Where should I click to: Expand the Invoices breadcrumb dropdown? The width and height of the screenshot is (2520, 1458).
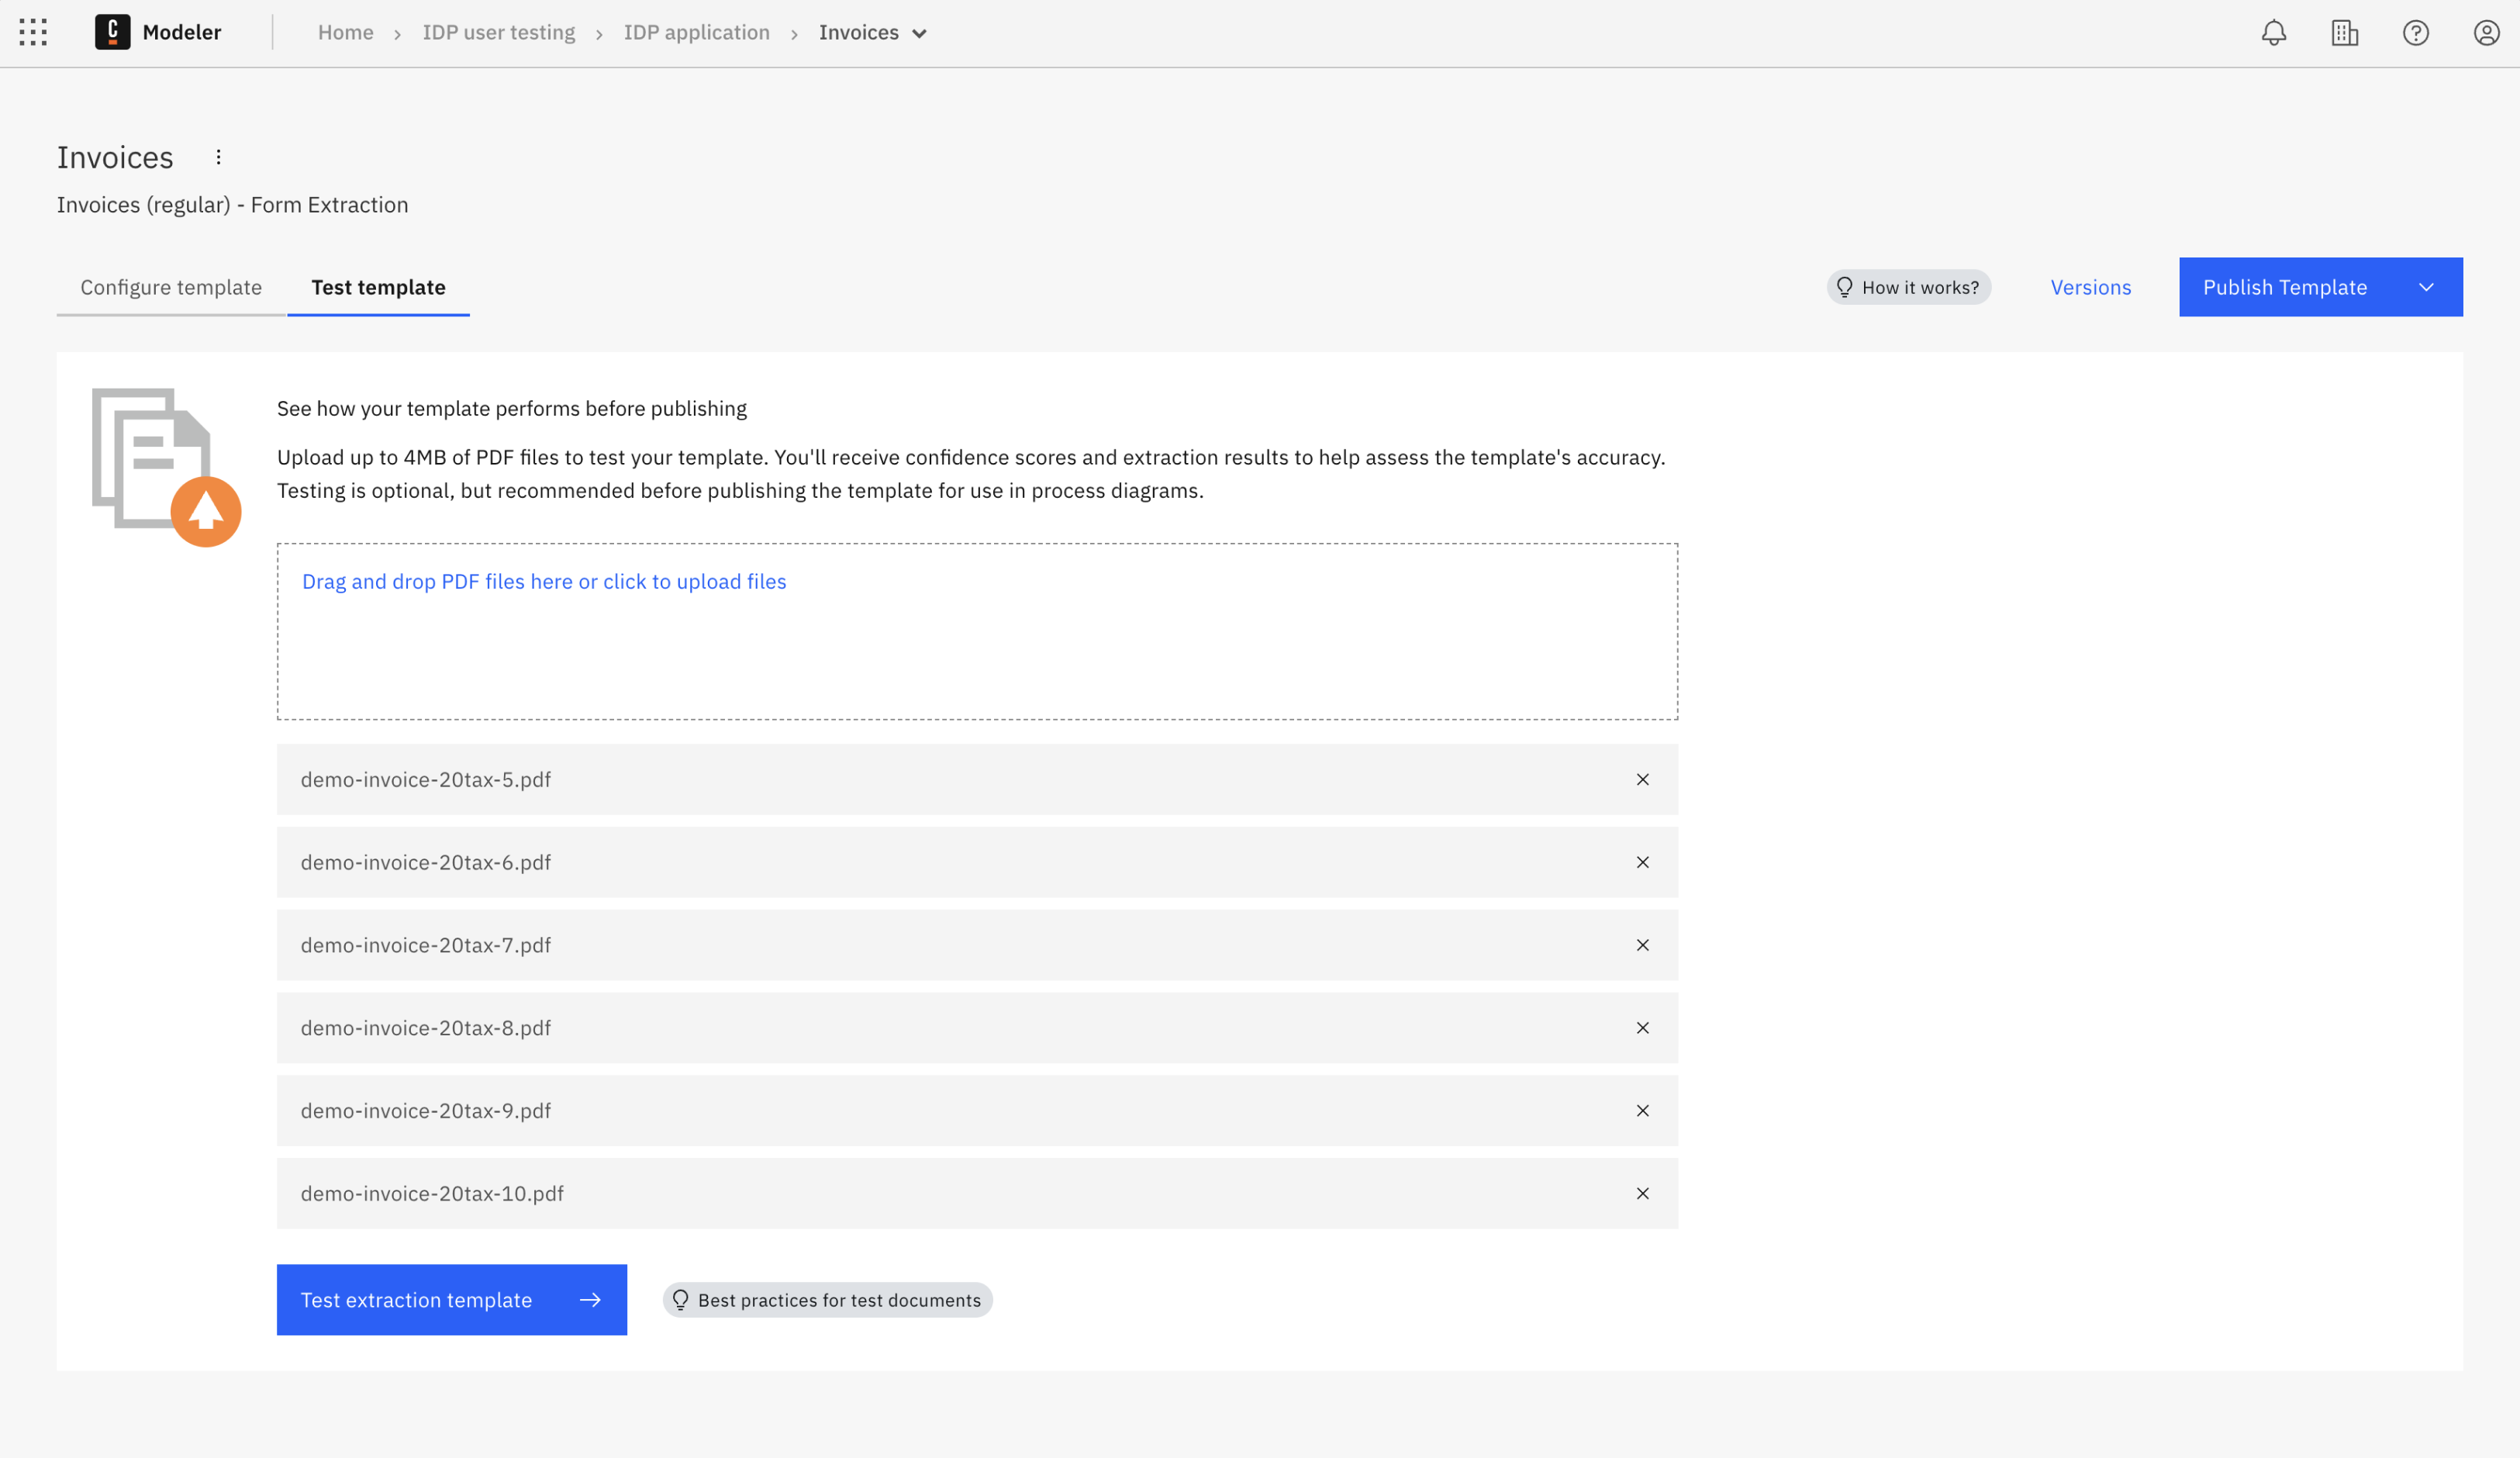(919, 34)
